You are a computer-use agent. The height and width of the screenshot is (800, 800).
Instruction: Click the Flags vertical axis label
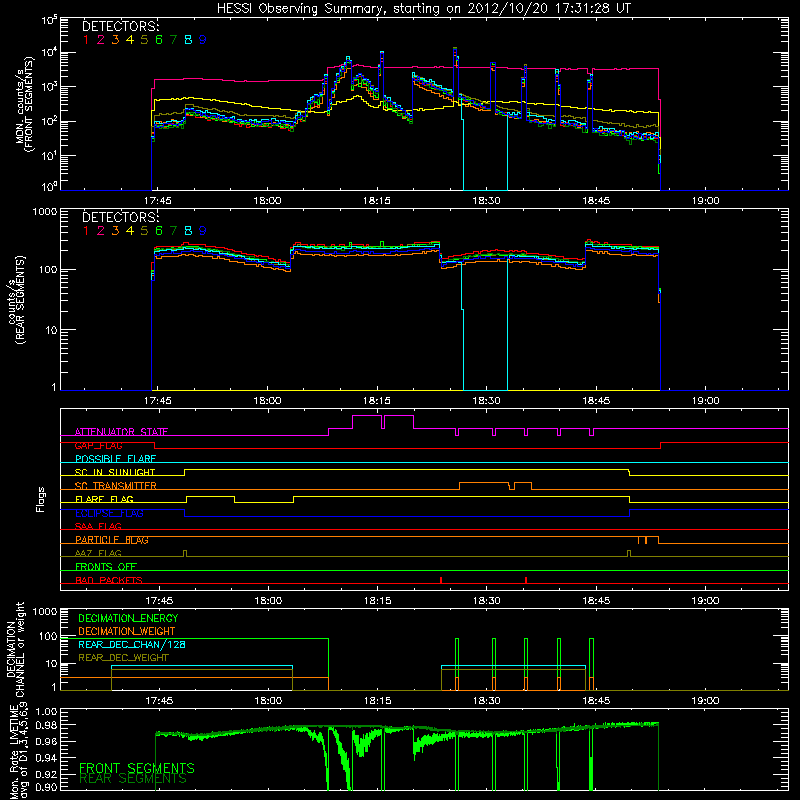point(41,499)
